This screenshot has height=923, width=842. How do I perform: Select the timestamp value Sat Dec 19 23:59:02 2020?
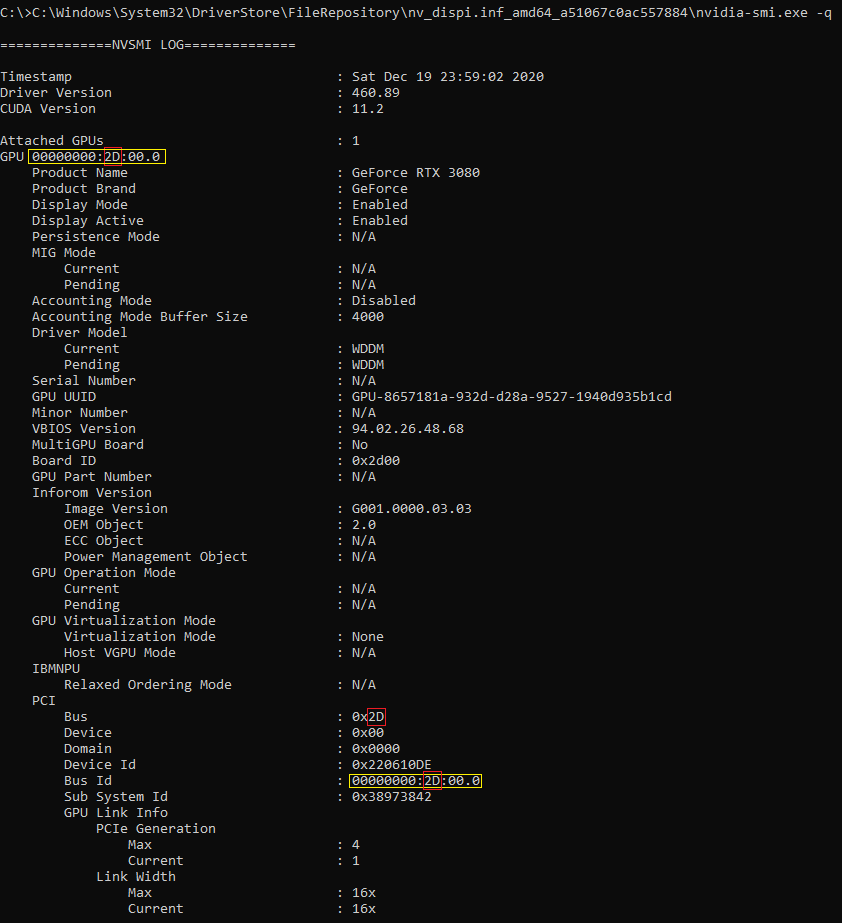[447, 77]
